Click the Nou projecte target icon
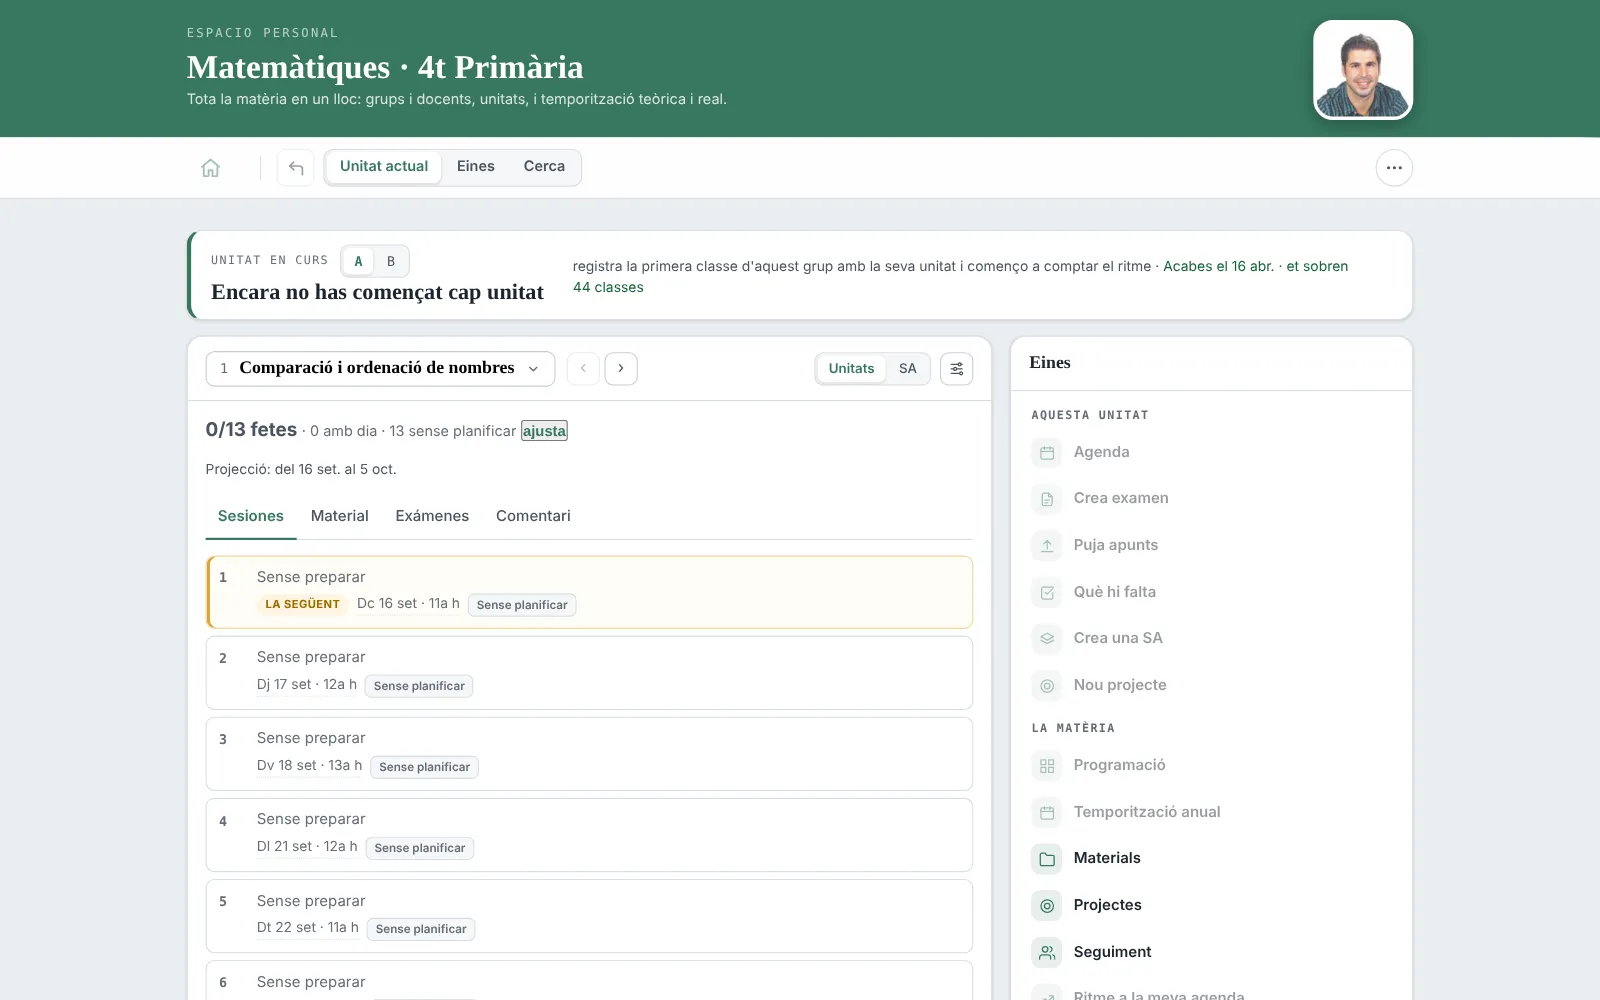Image resolution: width=1600 pixels, height=1000 pixels. tap(1047, 686)
